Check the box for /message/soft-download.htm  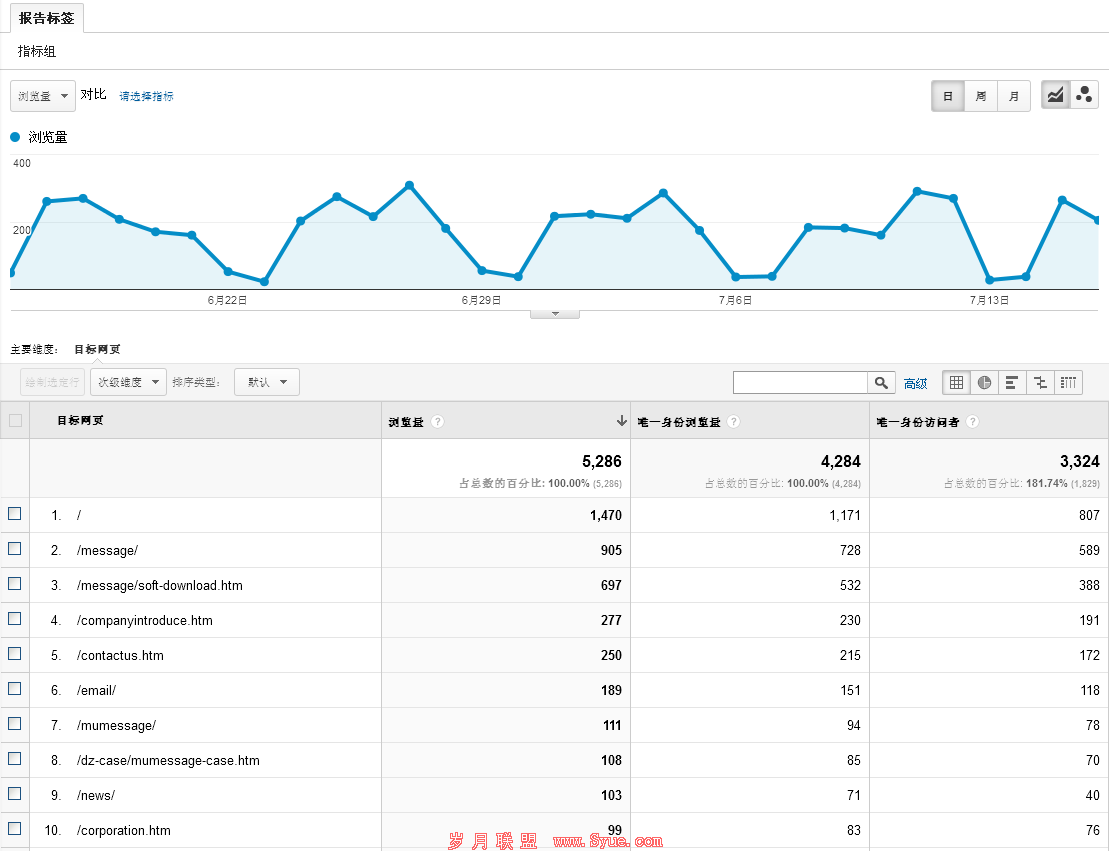[x=15, y=584]
